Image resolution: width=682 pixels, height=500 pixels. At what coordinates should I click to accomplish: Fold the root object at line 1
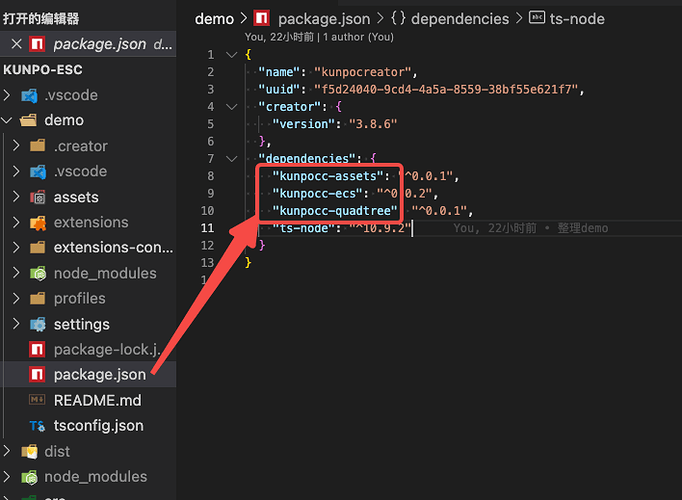click(232, 55)
